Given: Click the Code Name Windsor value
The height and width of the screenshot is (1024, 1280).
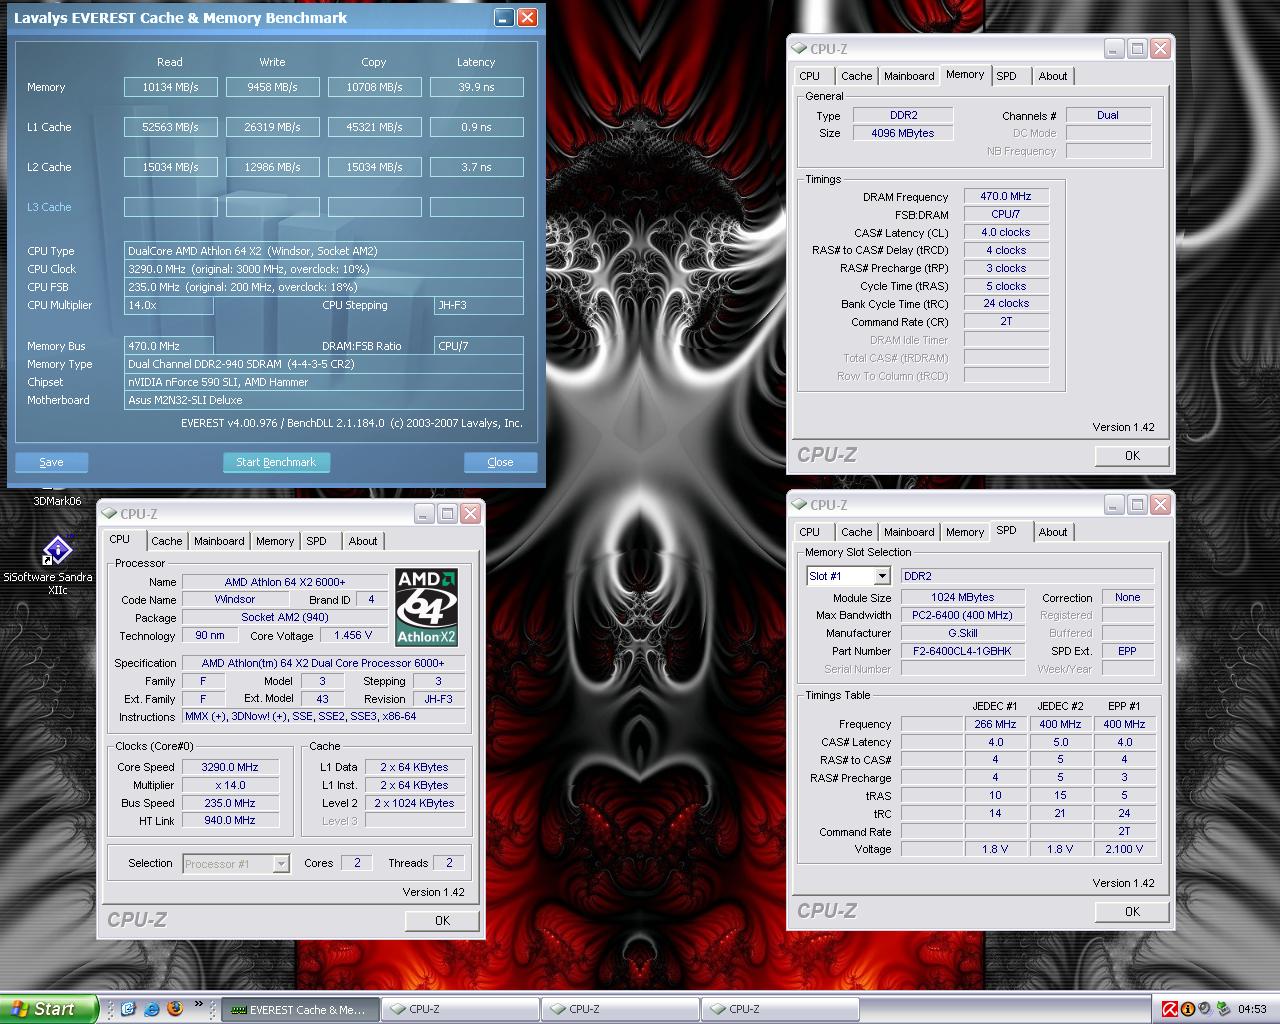Looking at the screenshot, I should coord(235,600).
